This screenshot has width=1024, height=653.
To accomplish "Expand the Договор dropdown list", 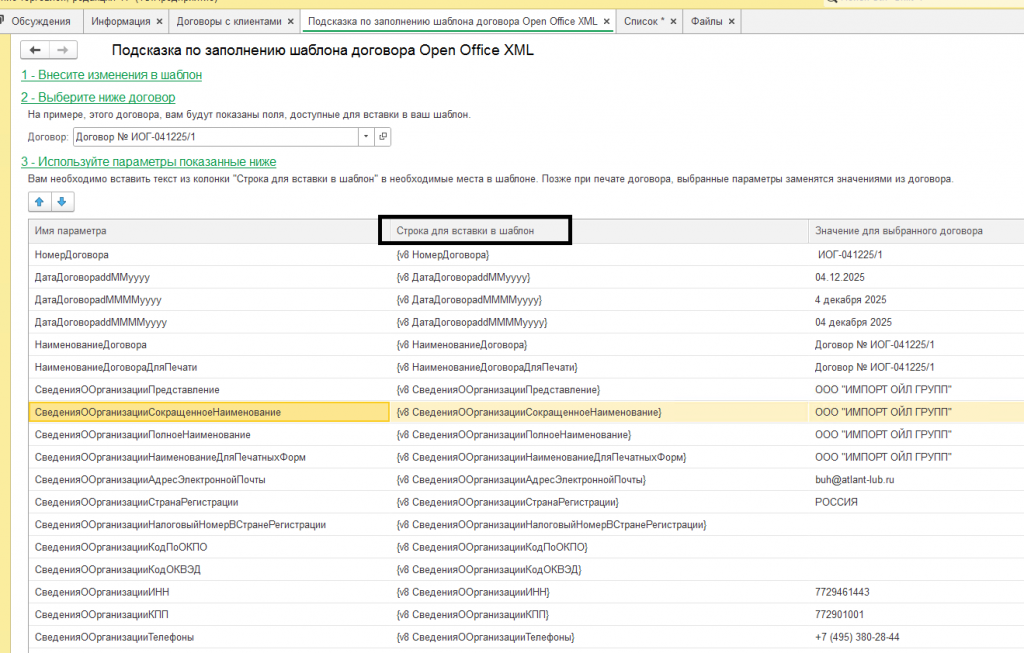I will pyautogui.click(x=365, y=136).
